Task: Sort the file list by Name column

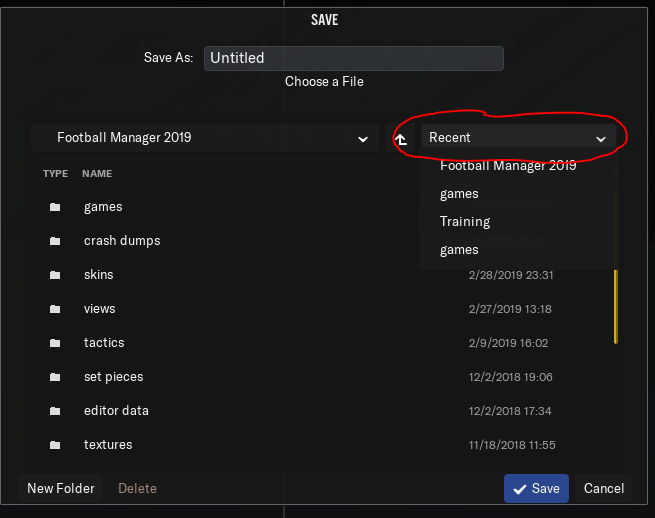Action: (97, 174)
